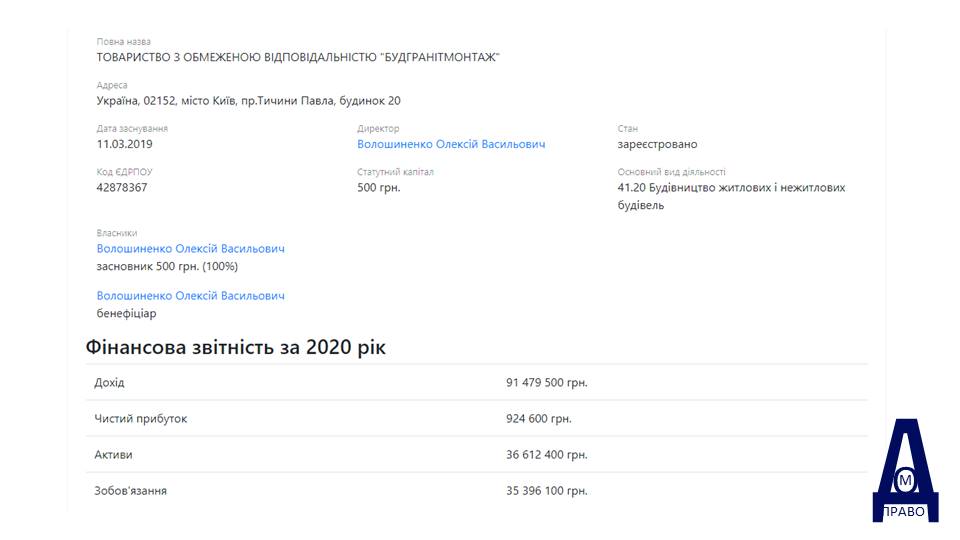Open director link Волошиненко Олексій Васильович
960x540 pixels.
tap(451, 144)
